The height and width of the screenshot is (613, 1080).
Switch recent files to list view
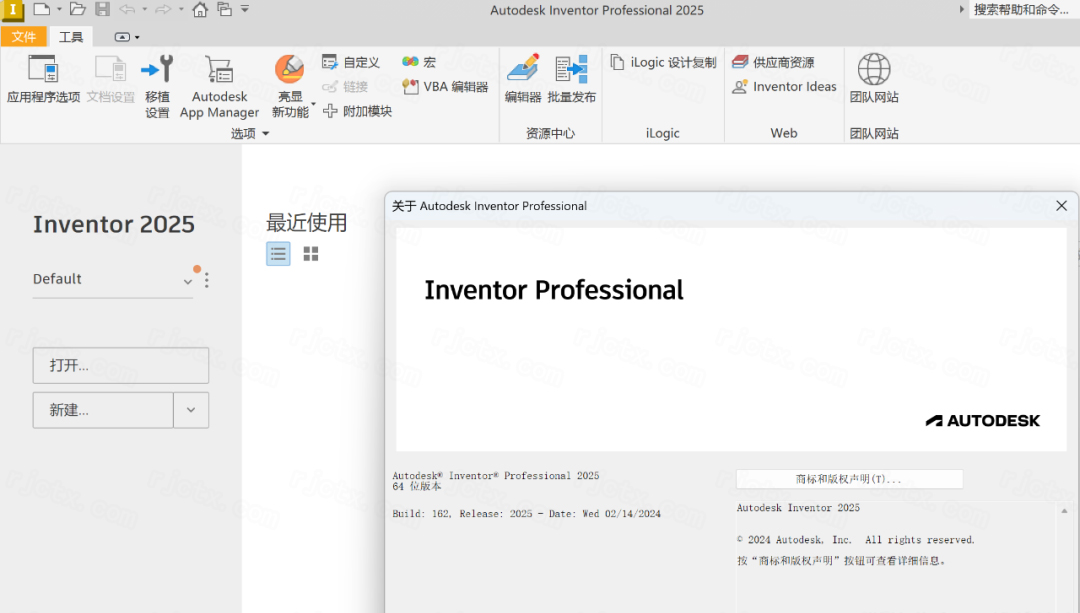(278, 253)
